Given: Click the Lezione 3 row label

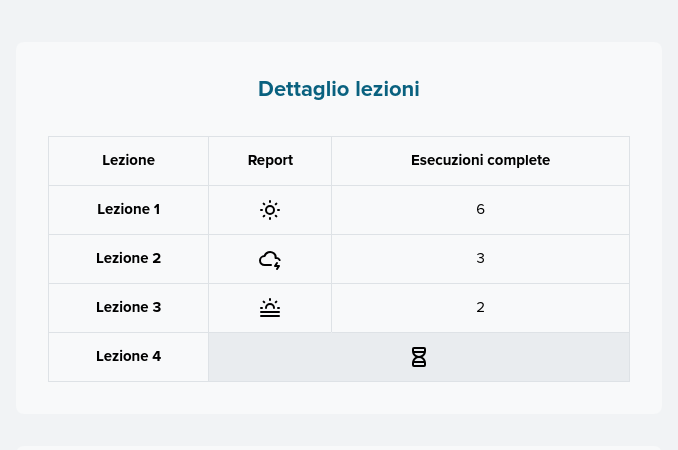Looking at the screenshot, I should click(128, 307).
